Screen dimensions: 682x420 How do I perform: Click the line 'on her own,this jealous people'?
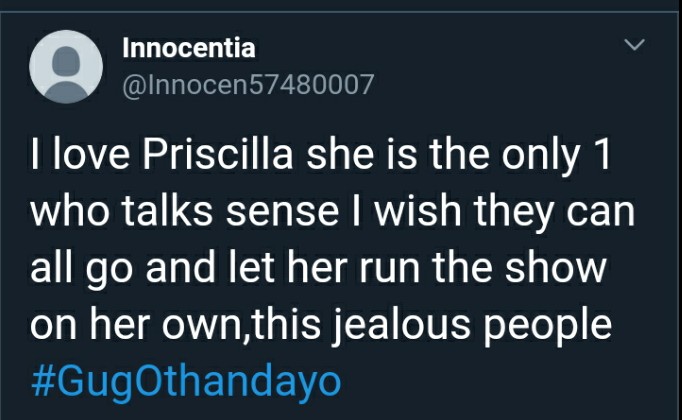321,325
